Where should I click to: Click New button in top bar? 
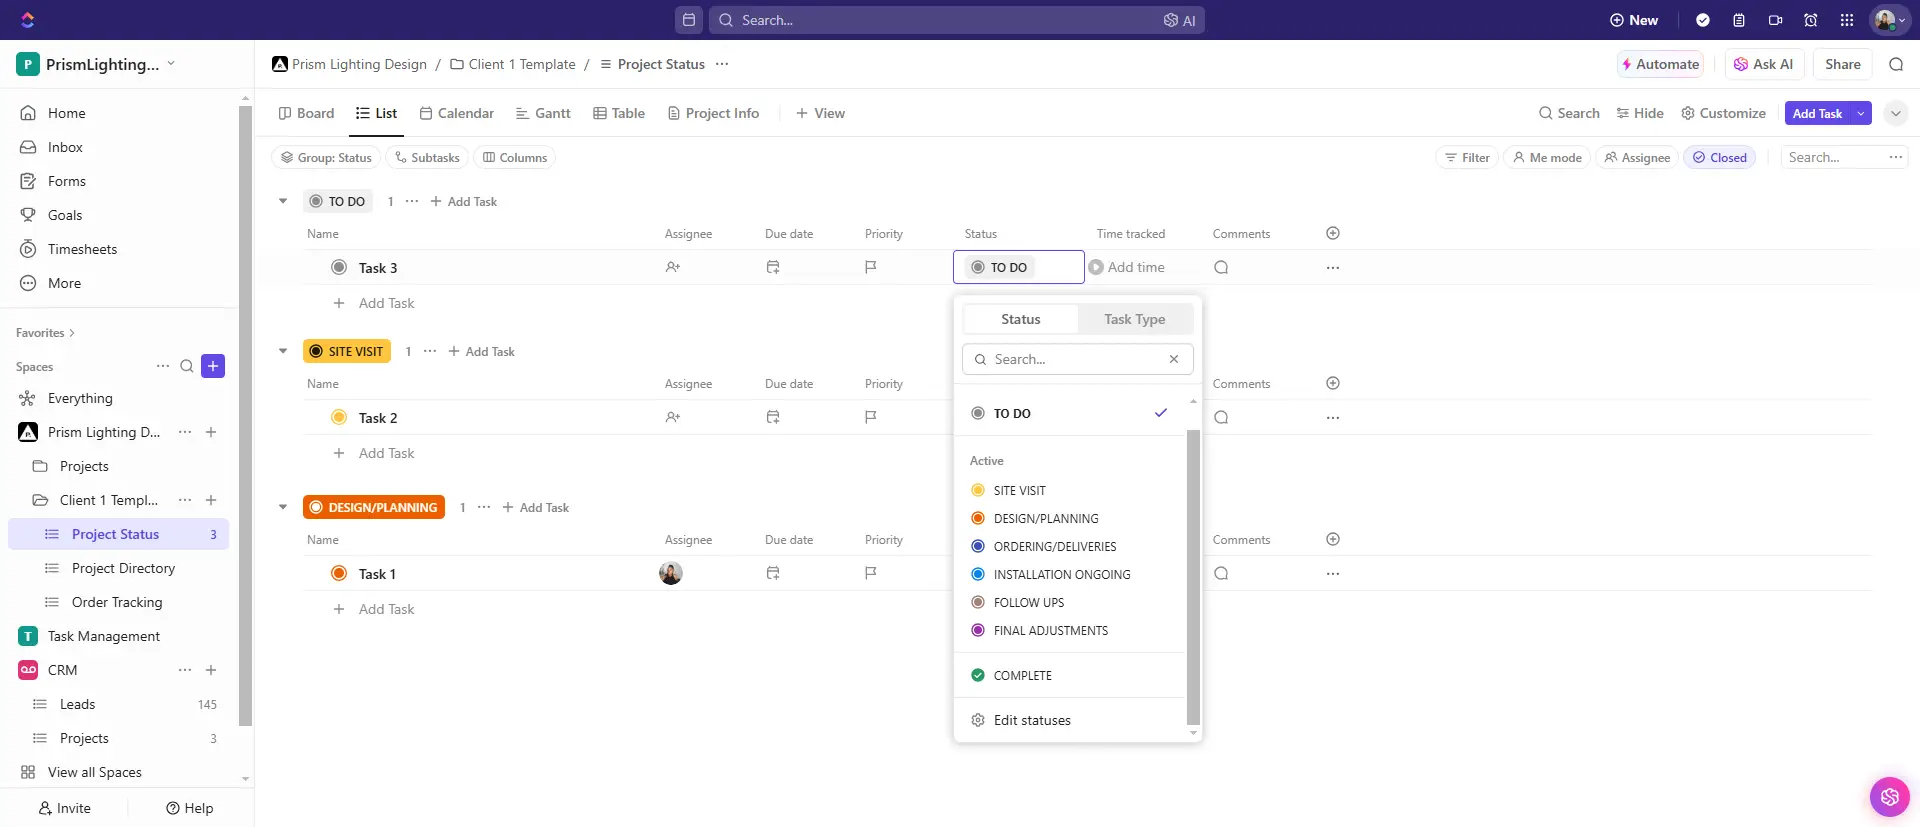pos(1634,20)
